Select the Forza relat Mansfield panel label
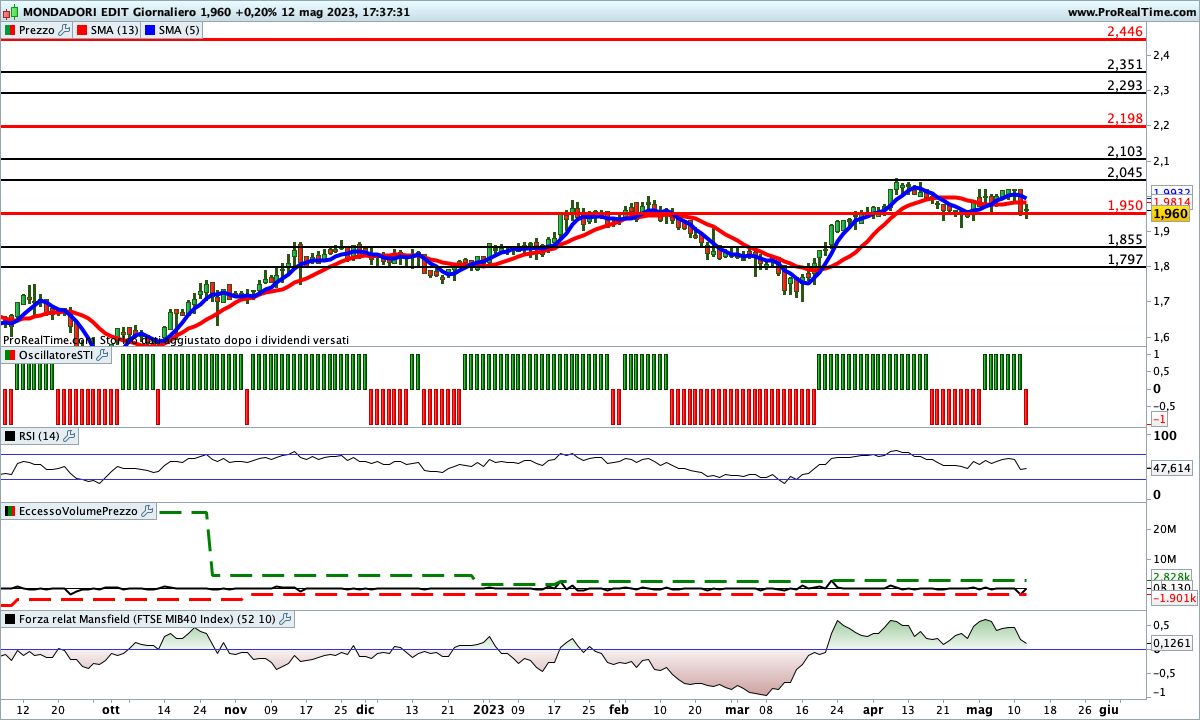This screenshot has width=1200, height=720. 147,619
